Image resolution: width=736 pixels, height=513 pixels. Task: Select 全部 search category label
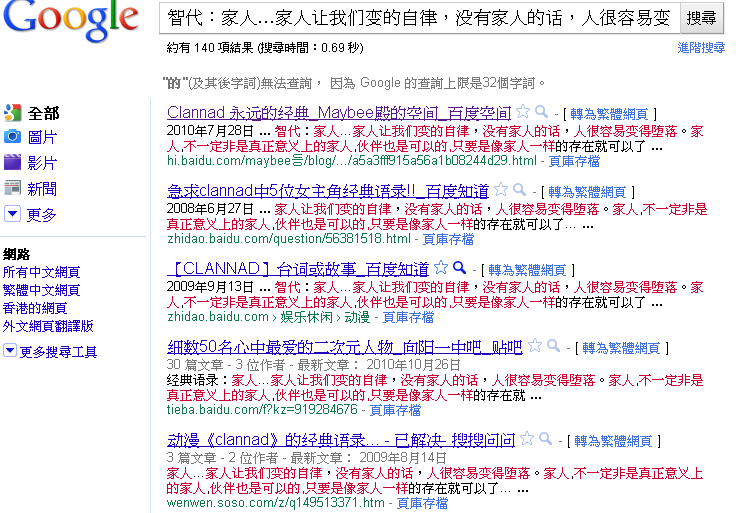pyautogui.click(x=43, y=113)
